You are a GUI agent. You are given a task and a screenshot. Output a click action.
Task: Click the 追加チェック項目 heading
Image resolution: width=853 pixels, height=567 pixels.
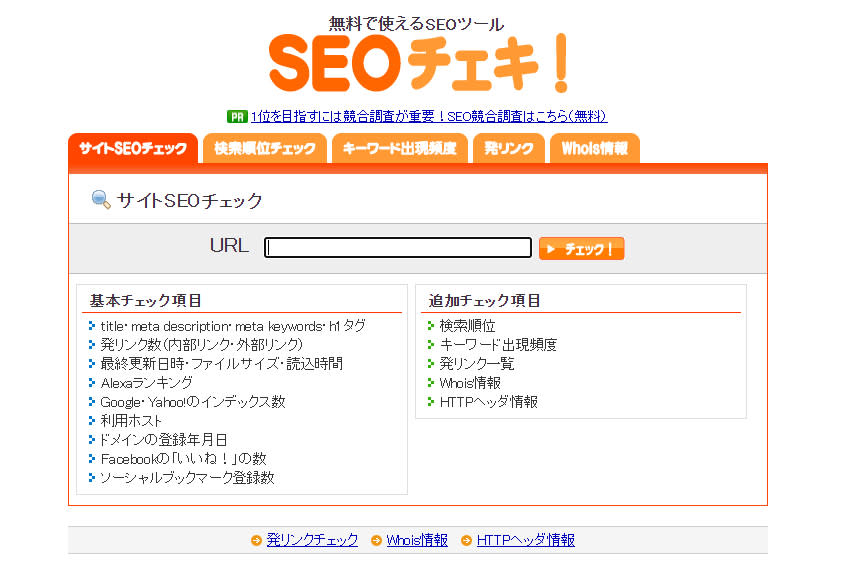click(x=484, y=300)
